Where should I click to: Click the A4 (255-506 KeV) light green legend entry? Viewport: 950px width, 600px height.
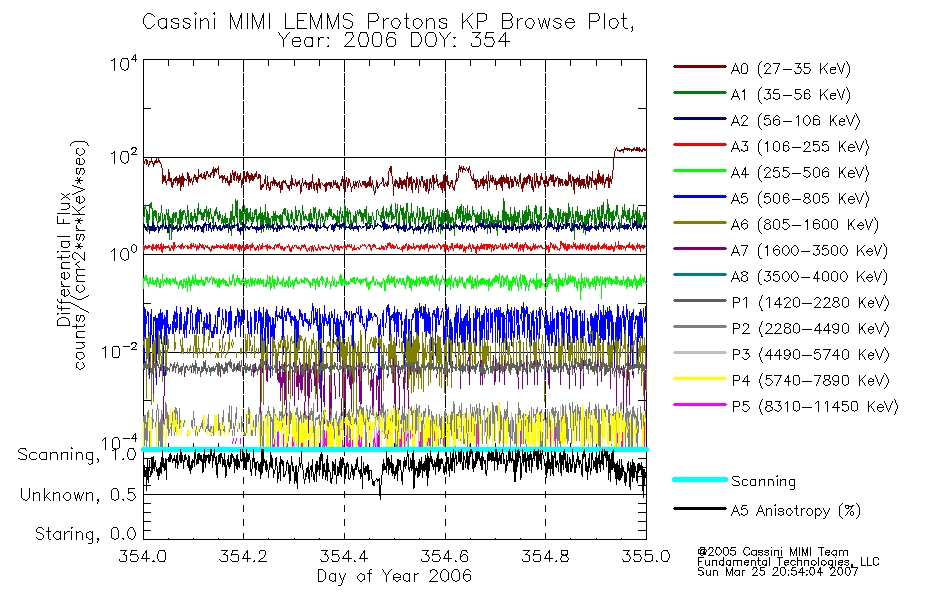point(771,172)
